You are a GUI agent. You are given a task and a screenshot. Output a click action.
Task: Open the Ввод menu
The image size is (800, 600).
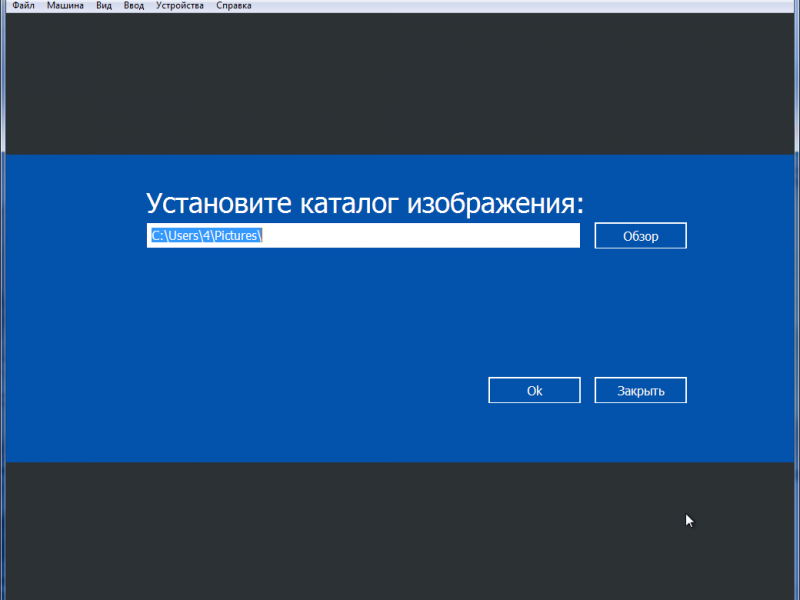pos(134,6)
